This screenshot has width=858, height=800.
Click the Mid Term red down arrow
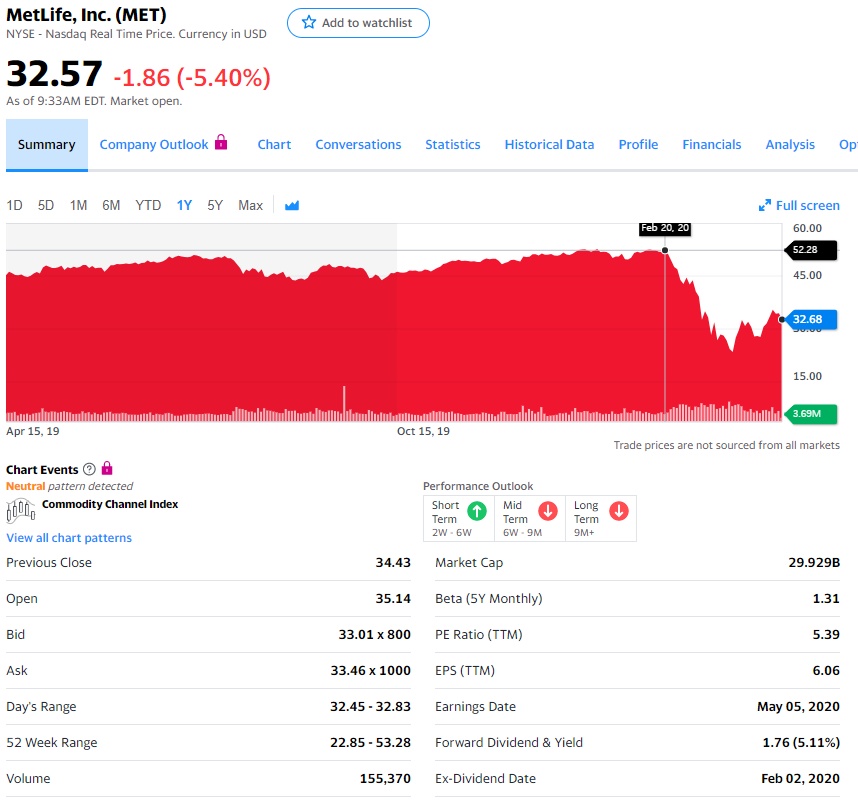click(x=548, y=511)
